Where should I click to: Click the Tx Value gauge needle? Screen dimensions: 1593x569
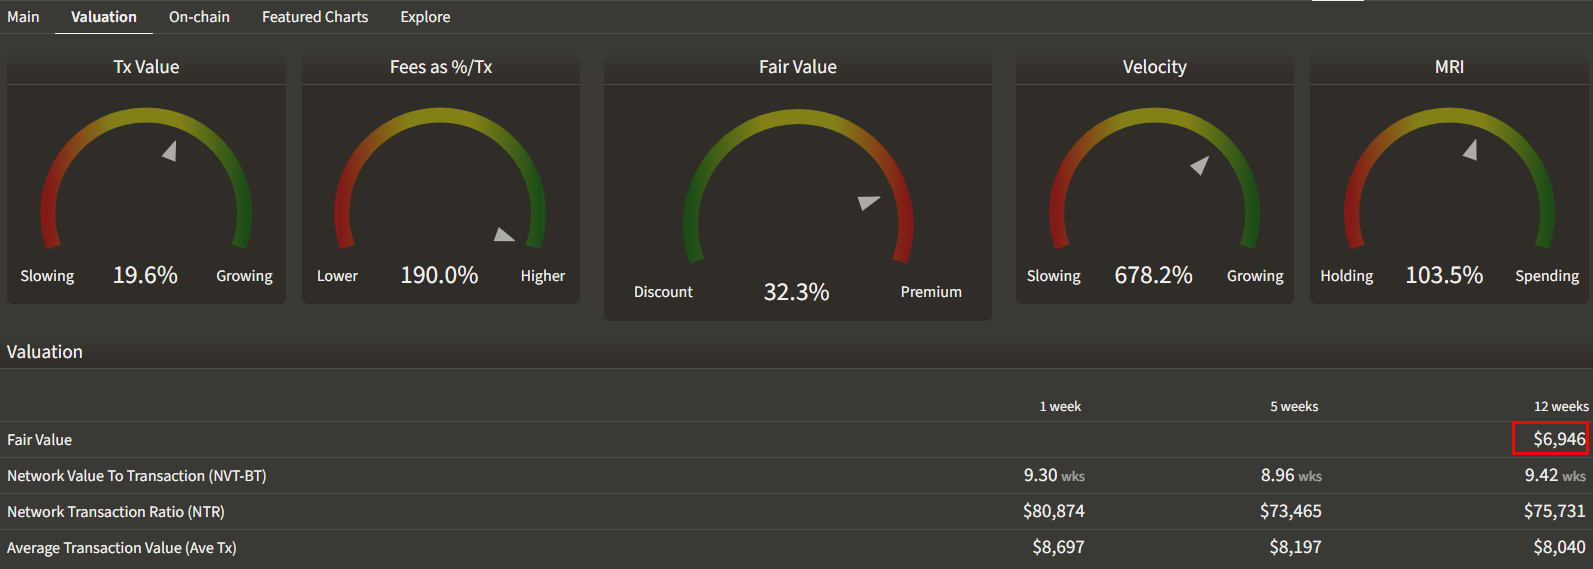[x=170, y=151]
